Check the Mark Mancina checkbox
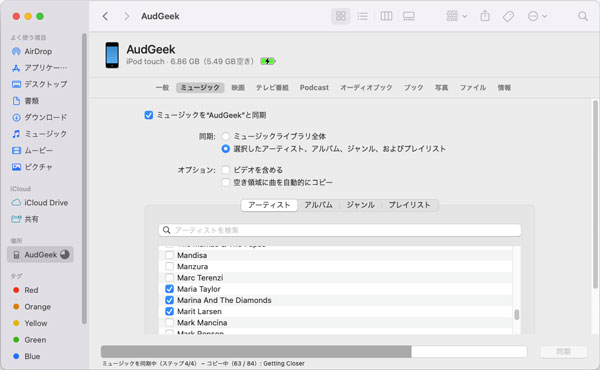Screen dimensions: 600x370 pyautogui.click(x=170, y=323)
